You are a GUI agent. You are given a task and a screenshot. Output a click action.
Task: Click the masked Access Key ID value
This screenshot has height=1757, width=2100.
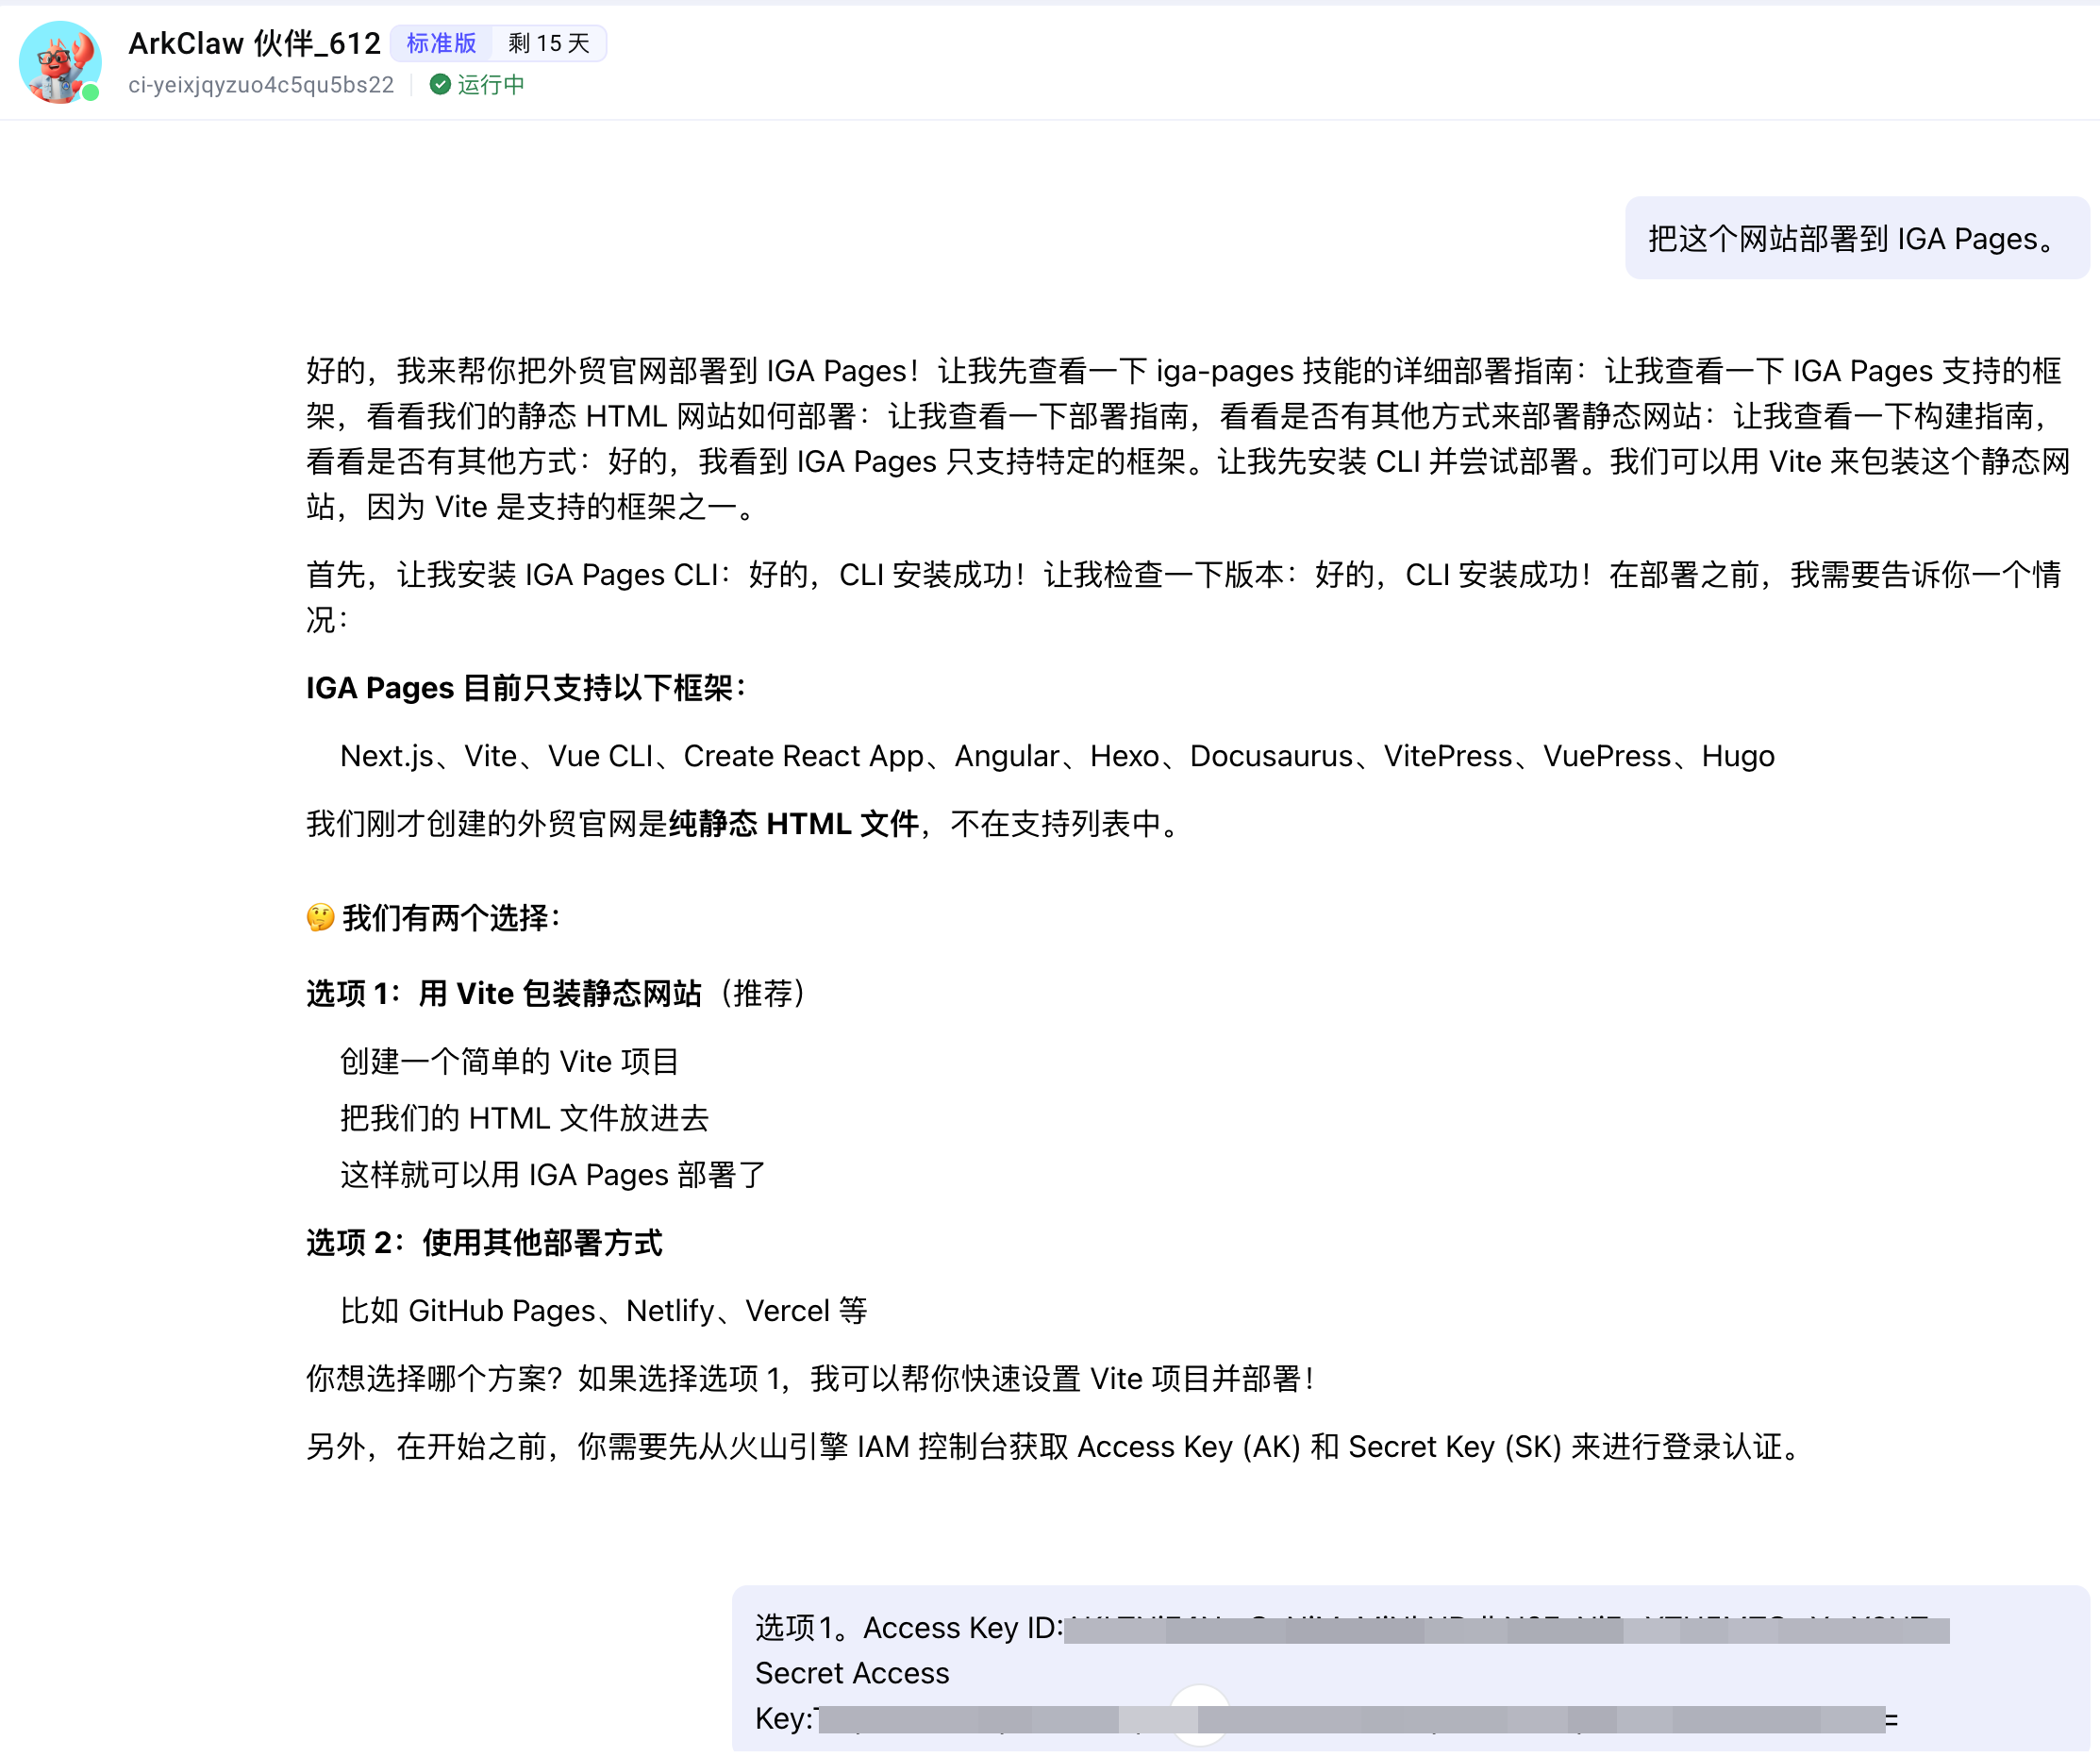point(1506,1630)
